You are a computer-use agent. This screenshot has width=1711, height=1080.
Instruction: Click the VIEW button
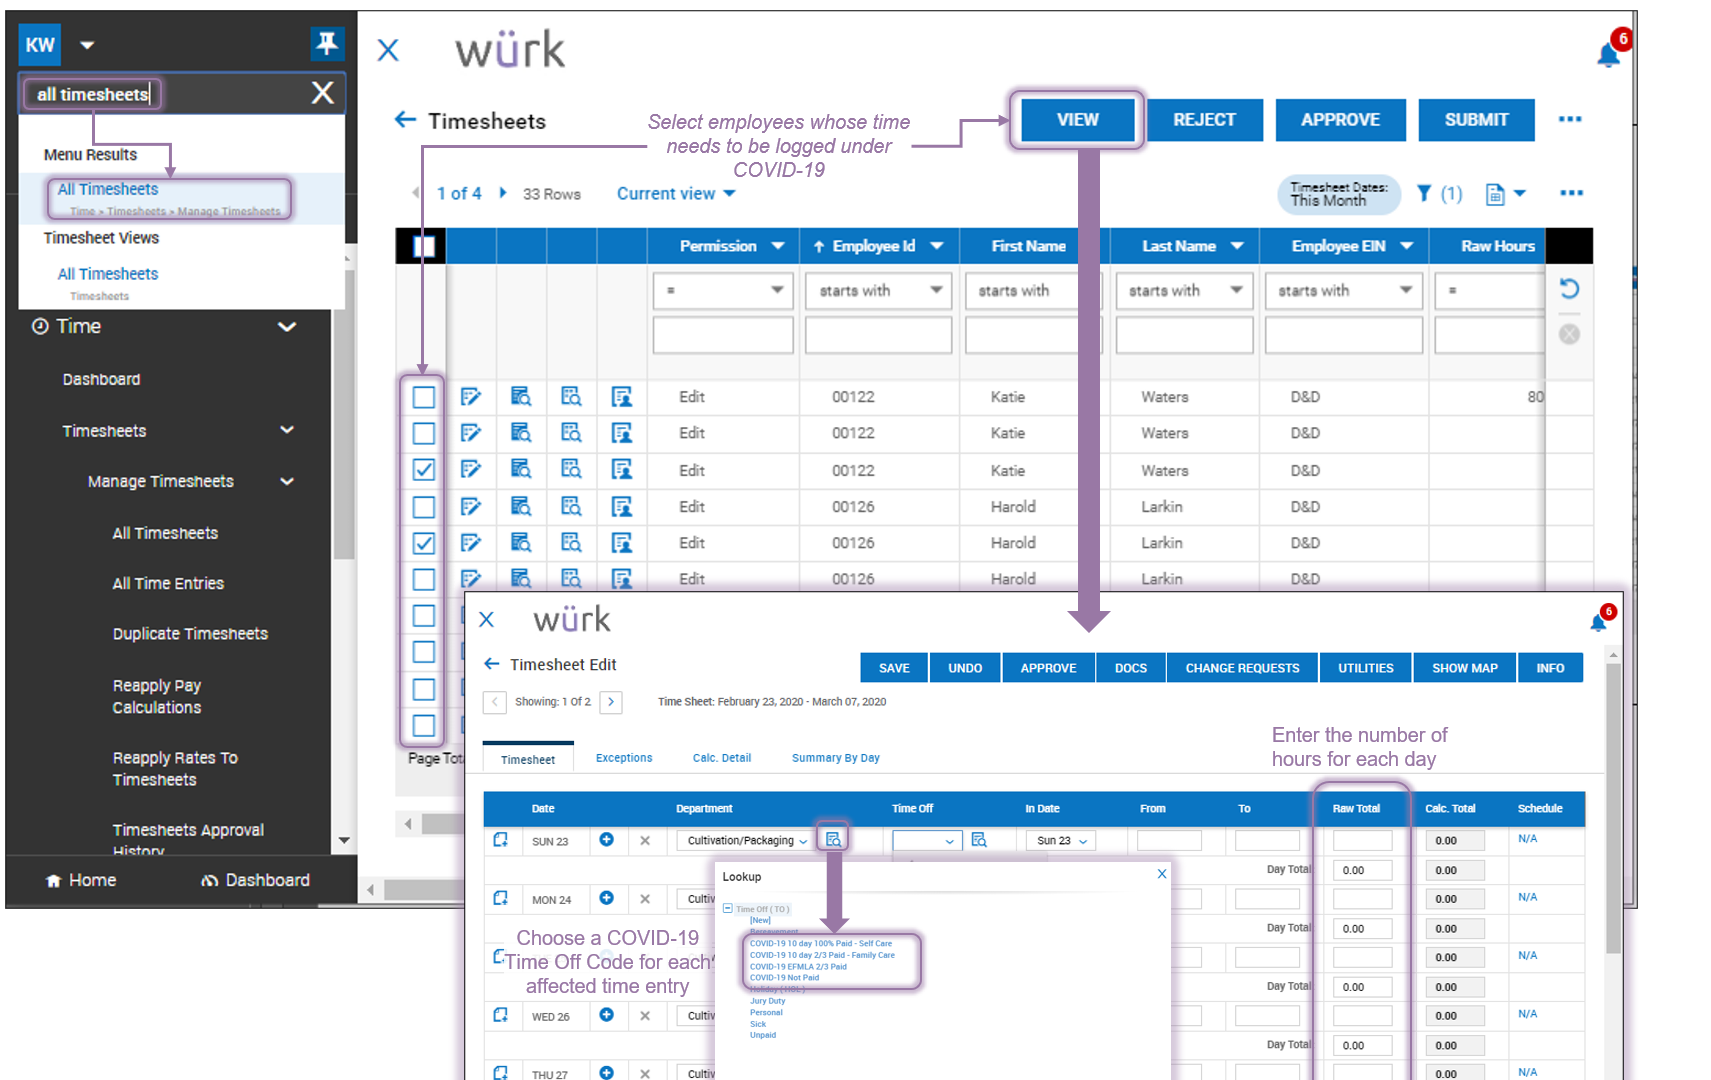click(x=1077, y=120)
